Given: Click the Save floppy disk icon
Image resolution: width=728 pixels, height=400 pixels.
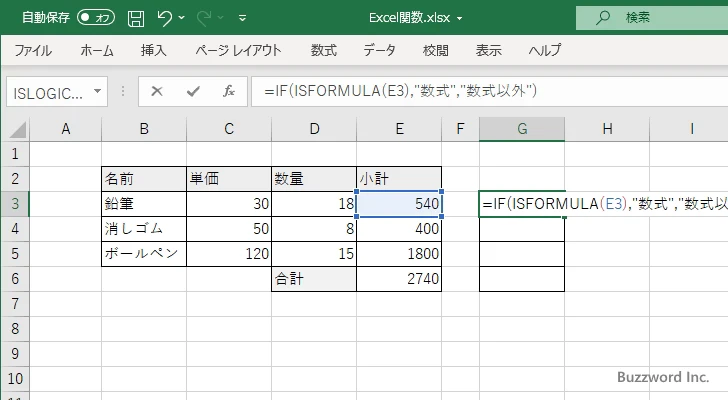Looking at the screenshot, I should 136,19.
